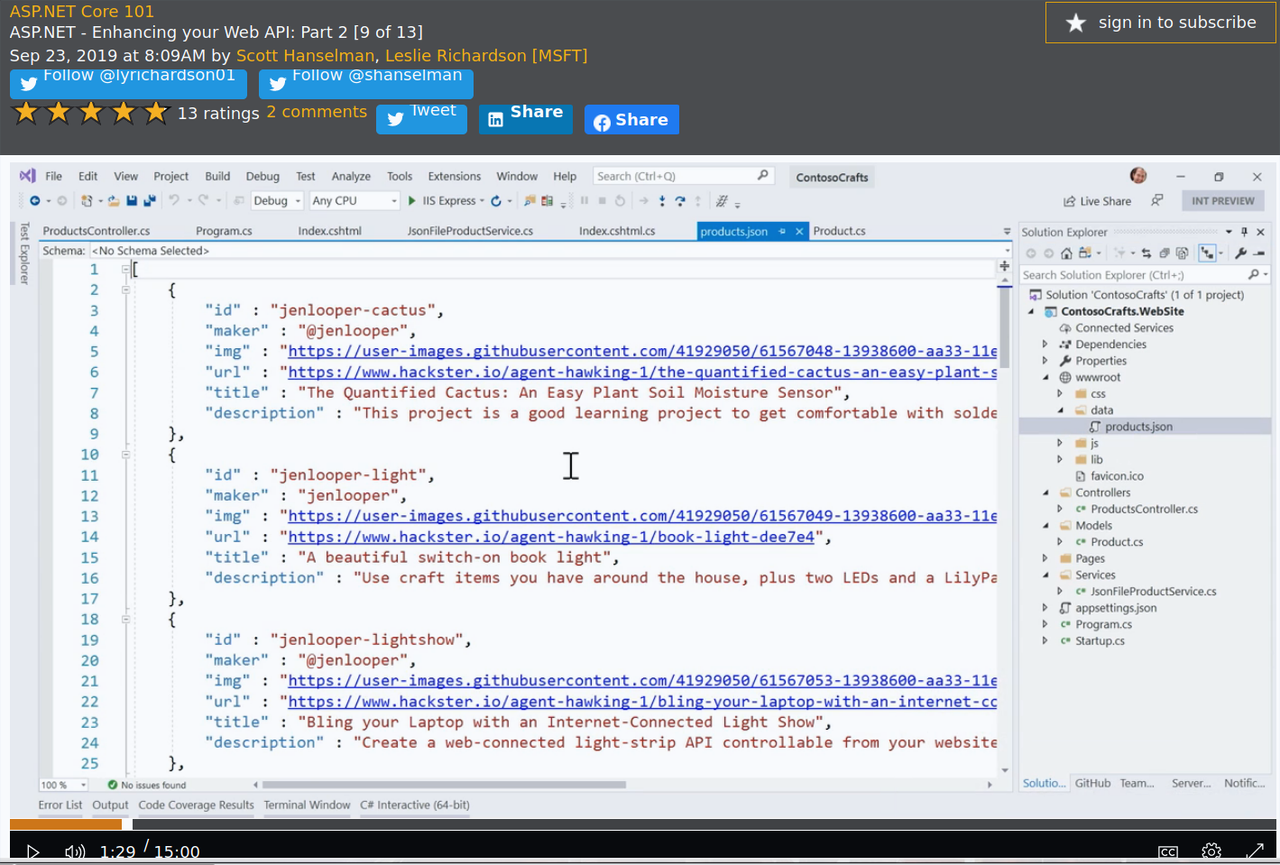Click Live Share
This screenshot has height=865, width=1280.
coord(1098,201)
